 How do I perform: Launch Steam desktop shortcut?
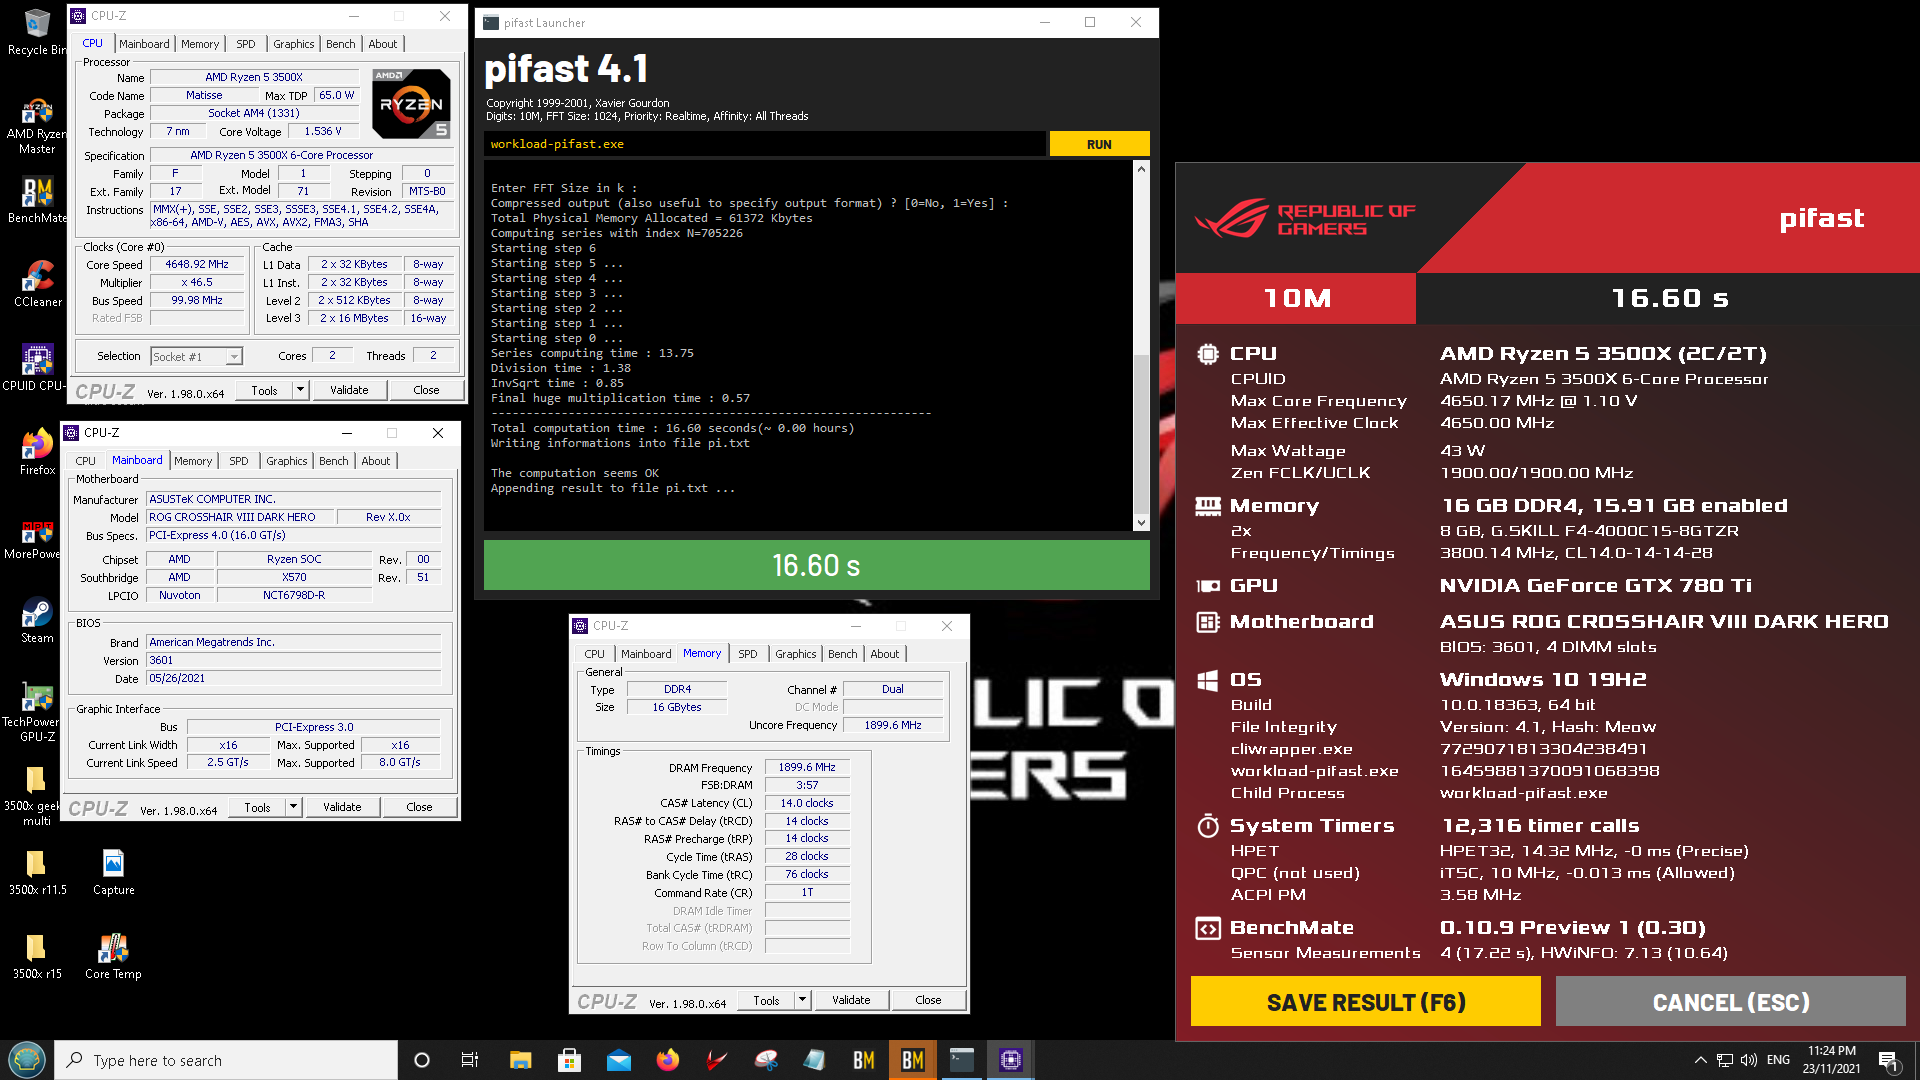37,621
